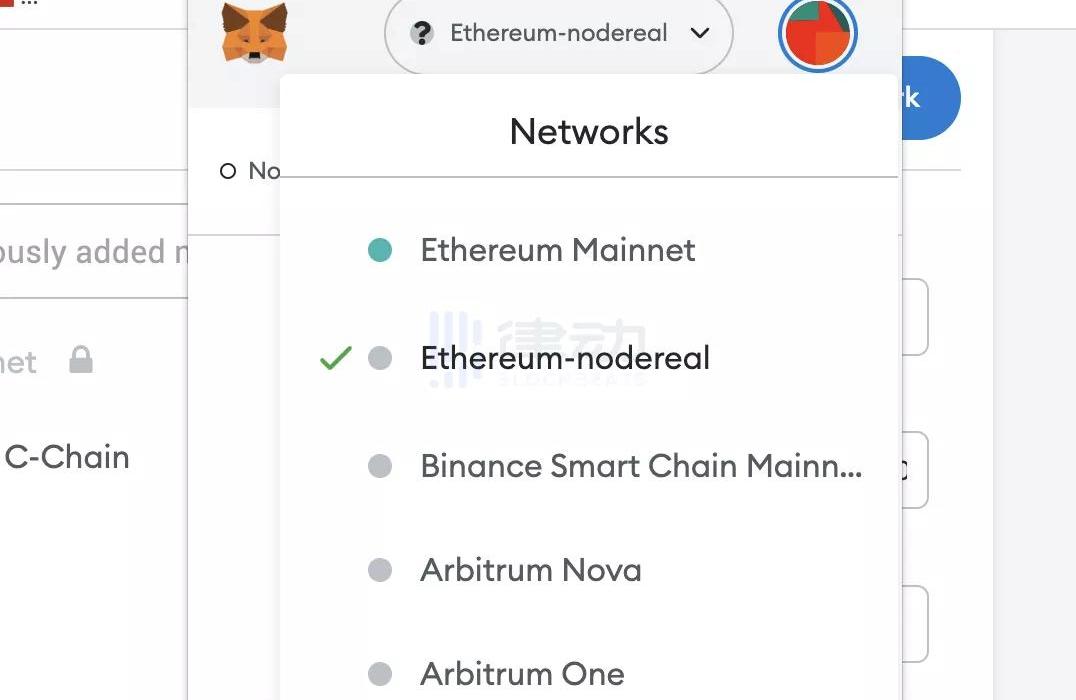Open the account menu via circular avatar
This screenshot has height=700, width=1076.
tap(817, 33)
